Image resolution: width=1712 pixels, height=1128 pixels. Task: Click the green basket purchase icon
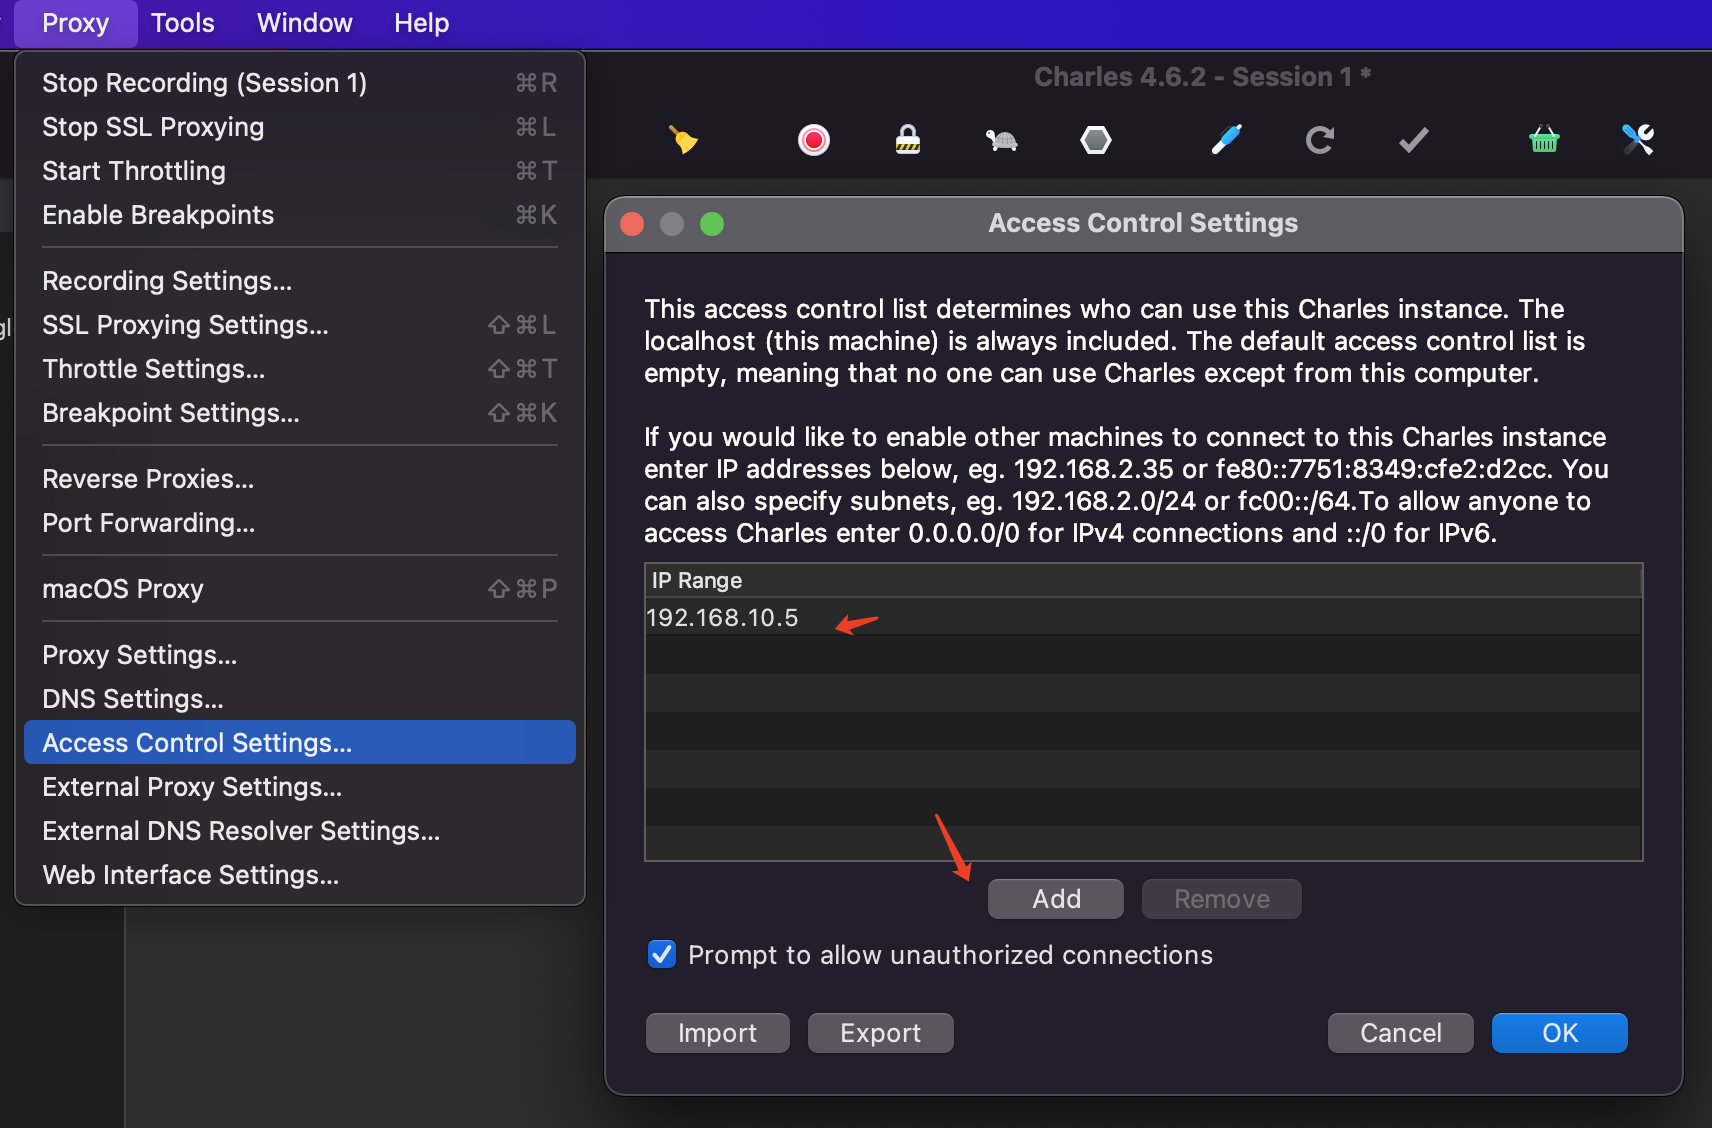click(1544, 140)
